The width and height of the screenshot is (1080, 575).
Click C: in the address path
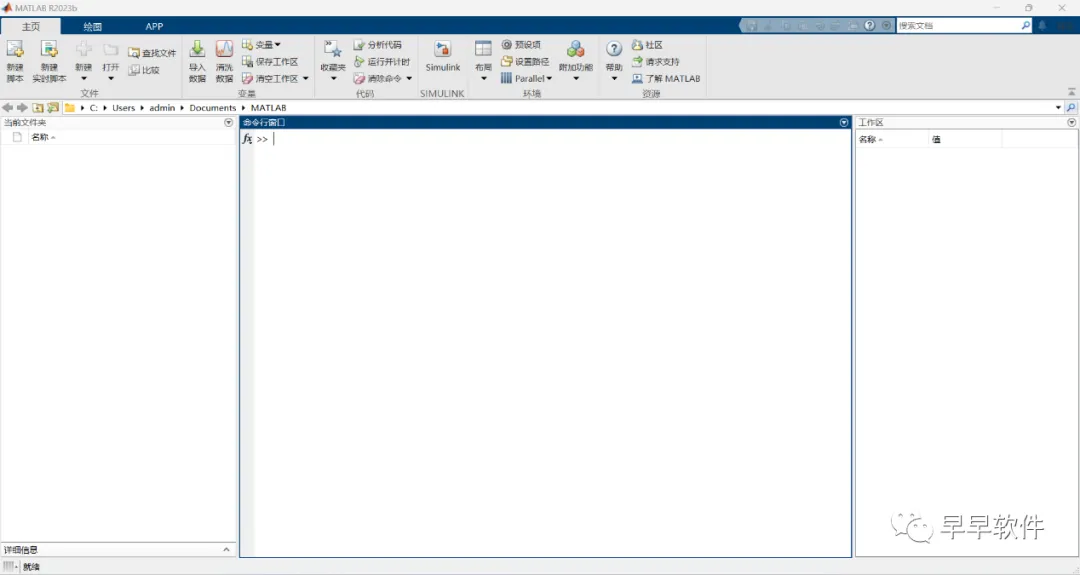coord(94,107)
